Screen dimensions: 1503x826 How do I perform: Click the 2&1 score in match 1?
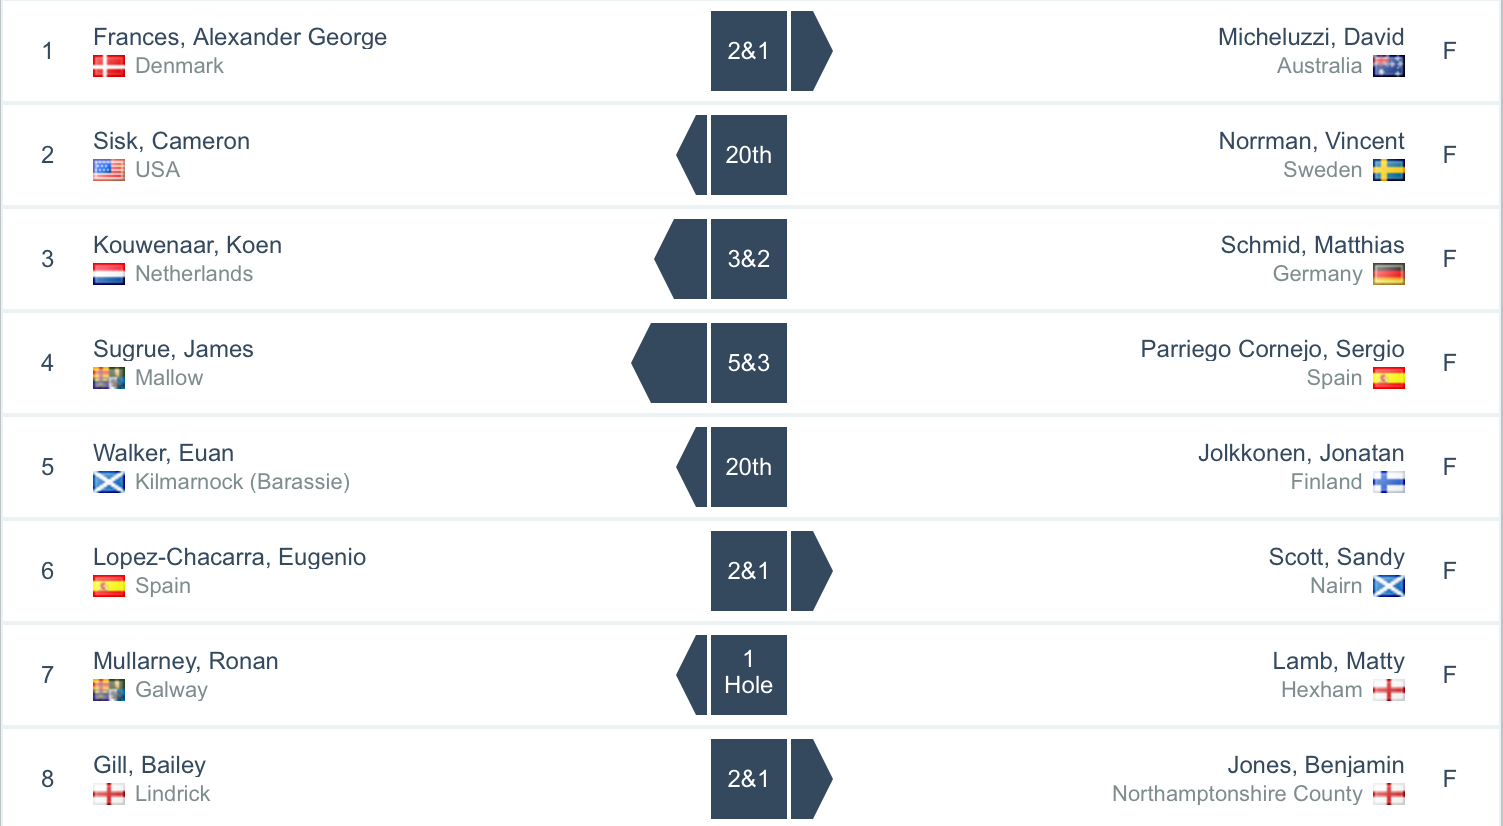(748, 51)
